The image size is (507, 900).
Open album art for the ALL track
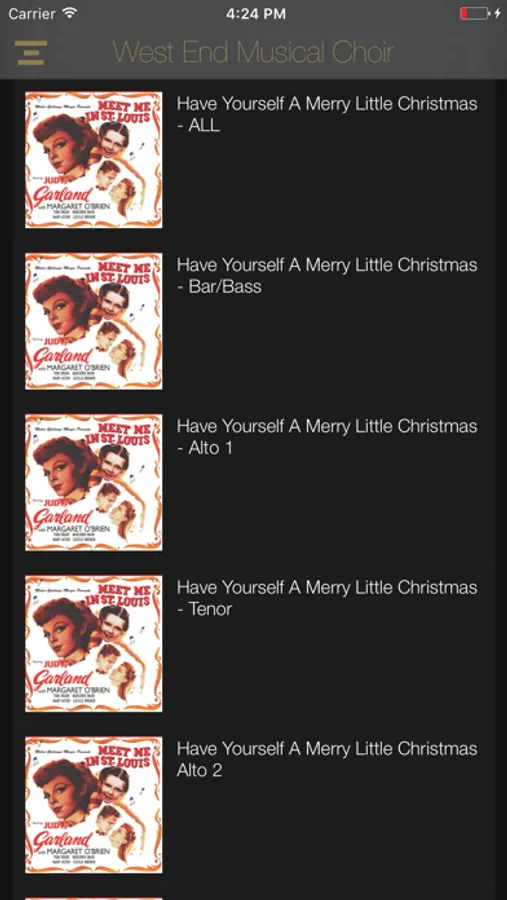pos(94,160)
